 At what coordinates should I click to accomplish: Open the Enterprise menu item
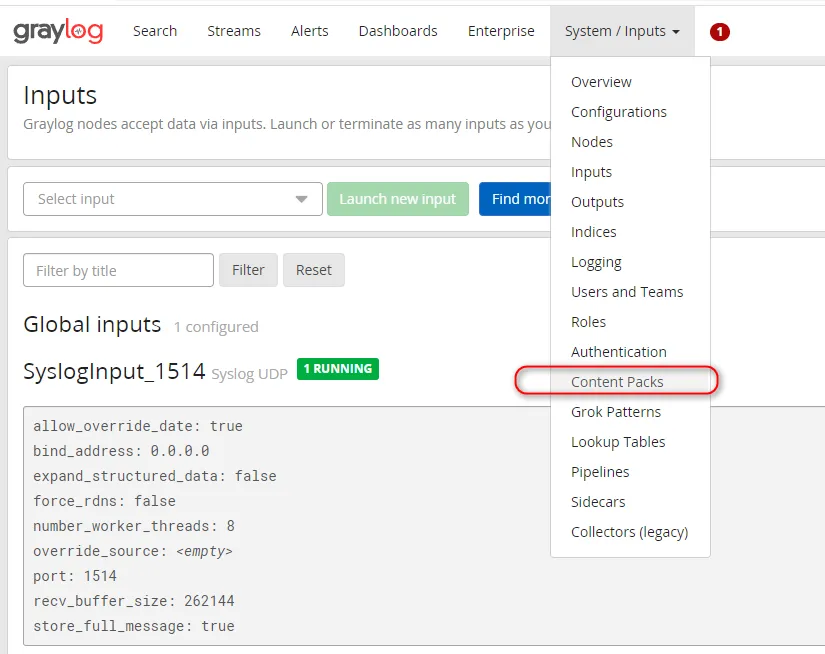coord(501,31)
